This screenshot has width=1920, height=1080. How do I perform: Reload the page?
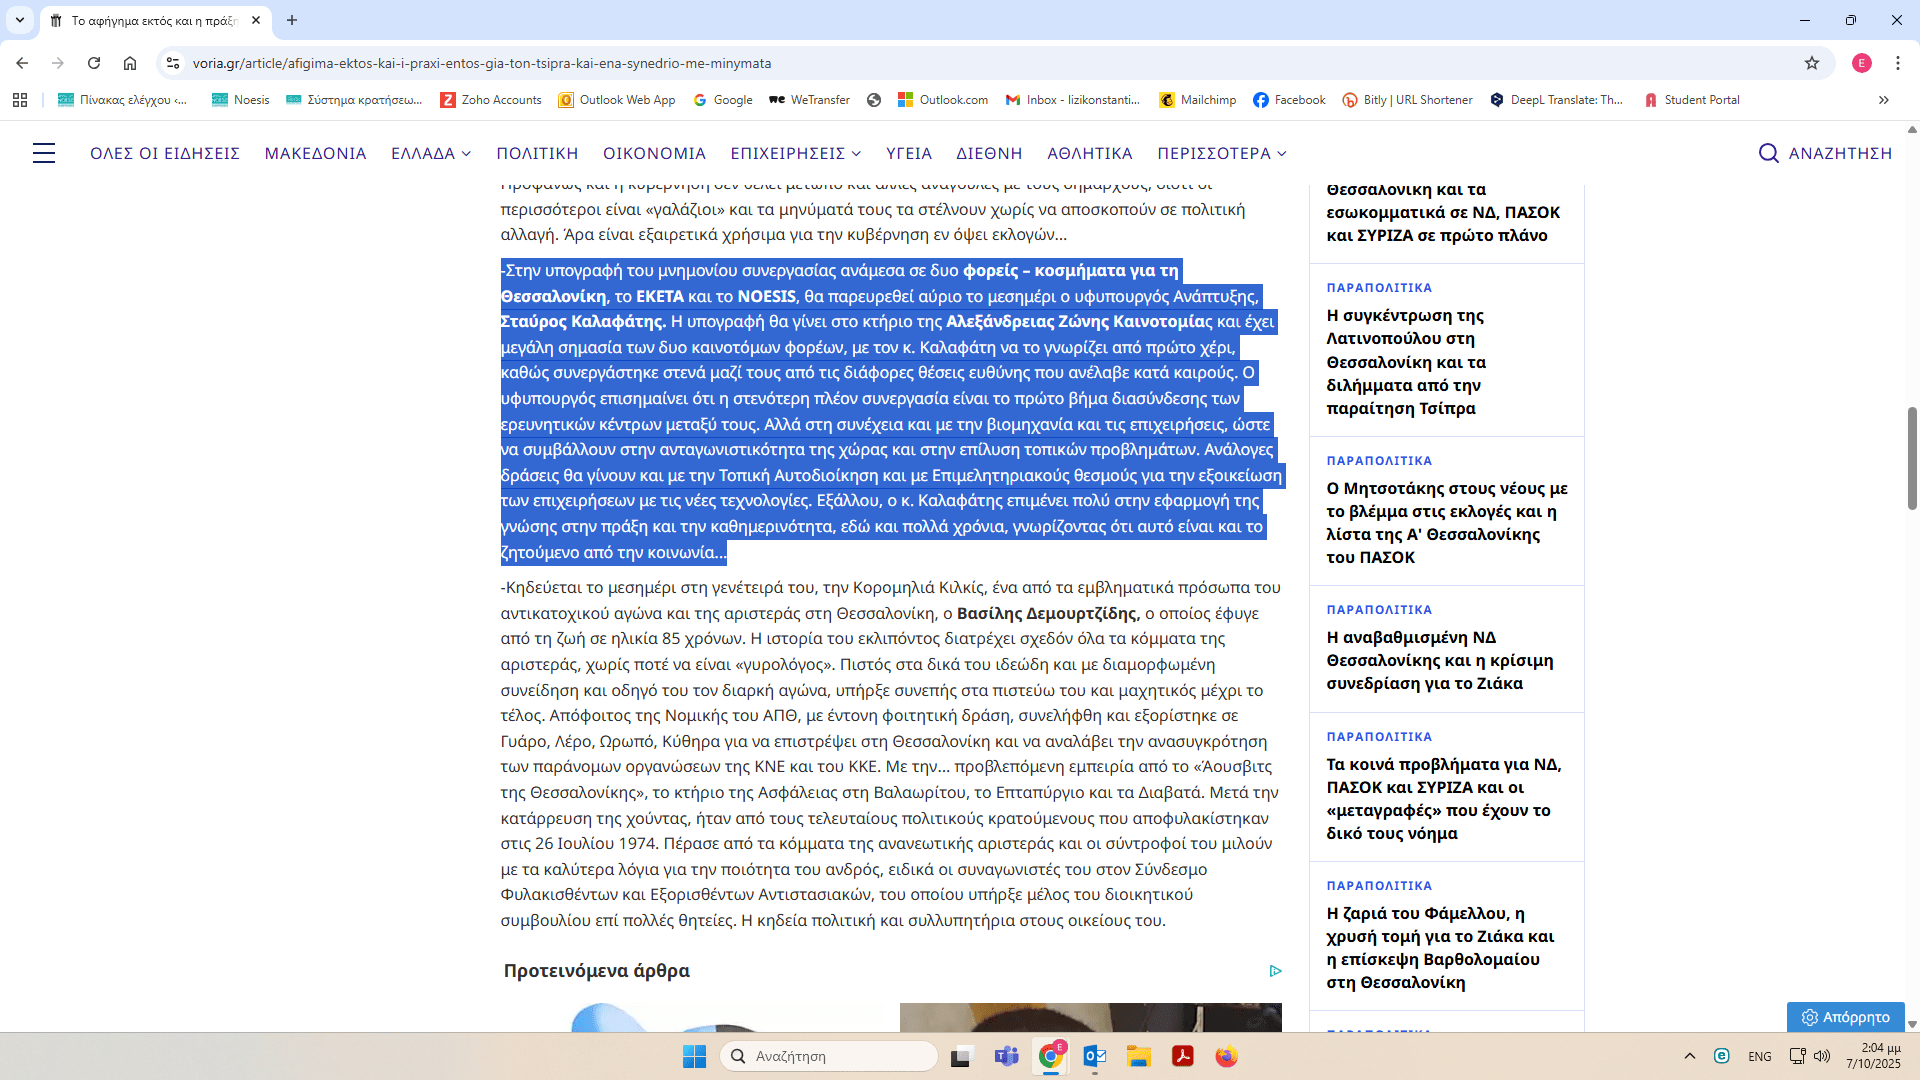pos(94,63)
